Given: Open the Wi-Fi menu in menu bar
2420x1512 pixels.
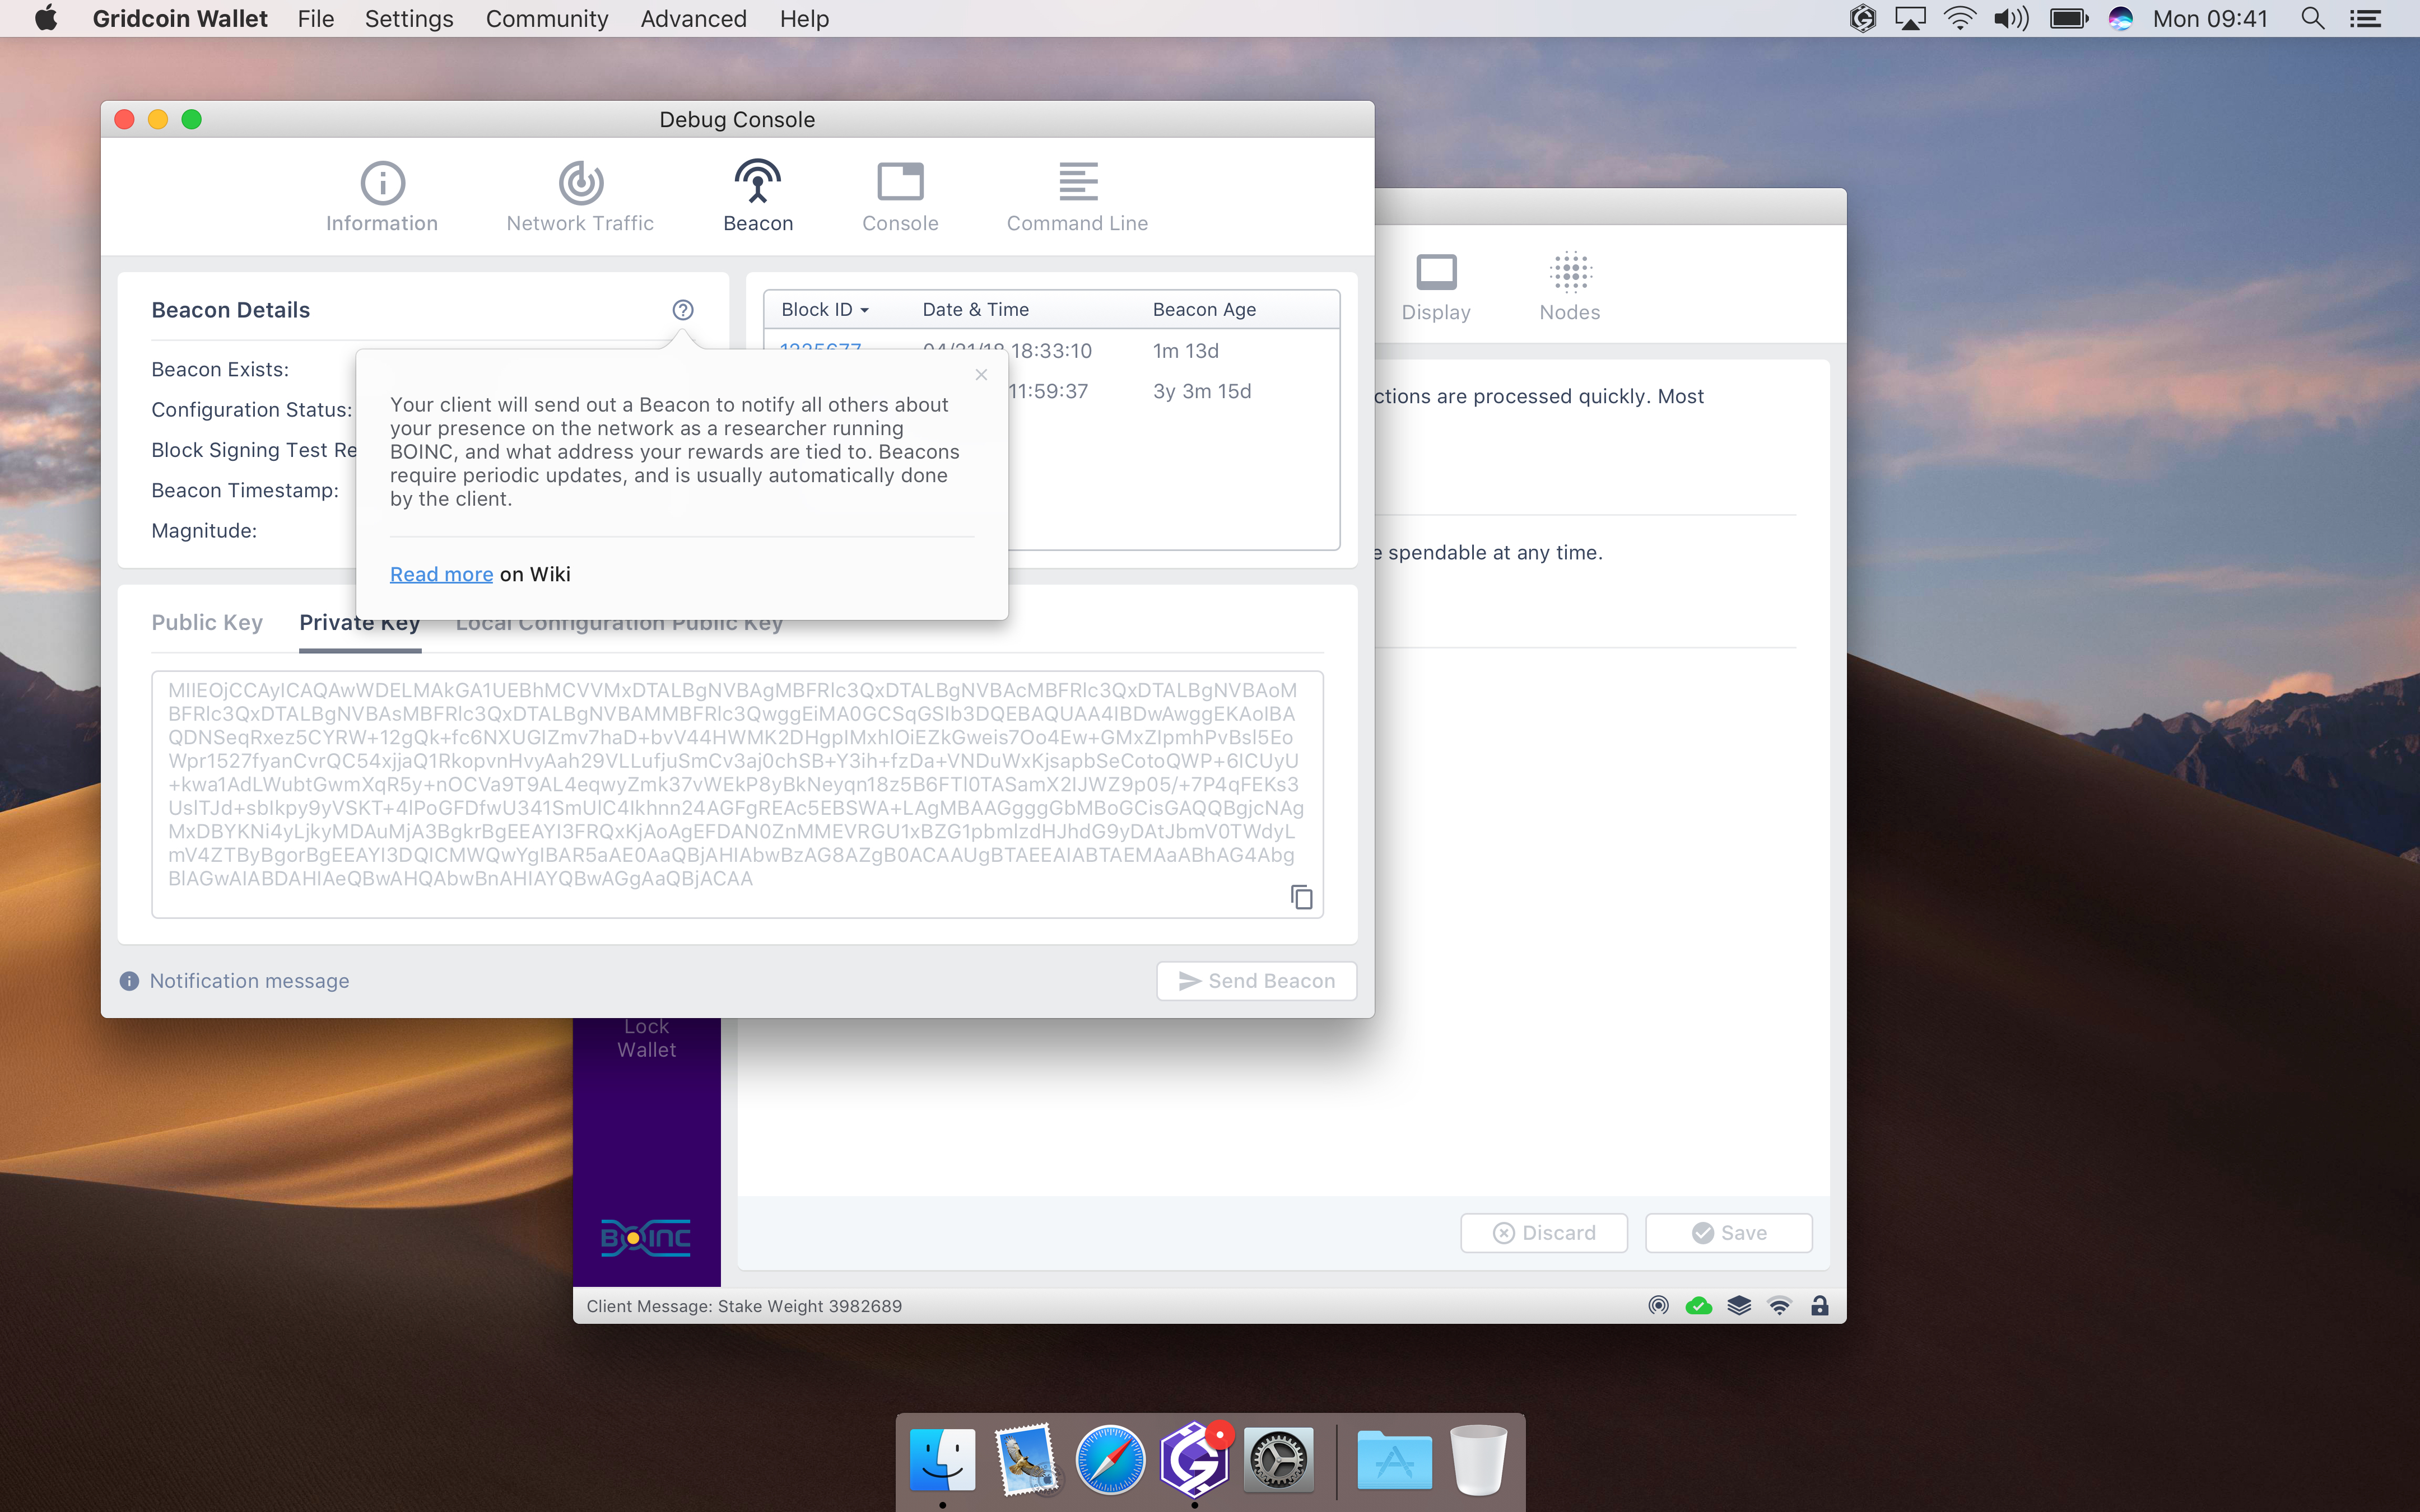Looking at the screenshot, I should pos(1959,19).
